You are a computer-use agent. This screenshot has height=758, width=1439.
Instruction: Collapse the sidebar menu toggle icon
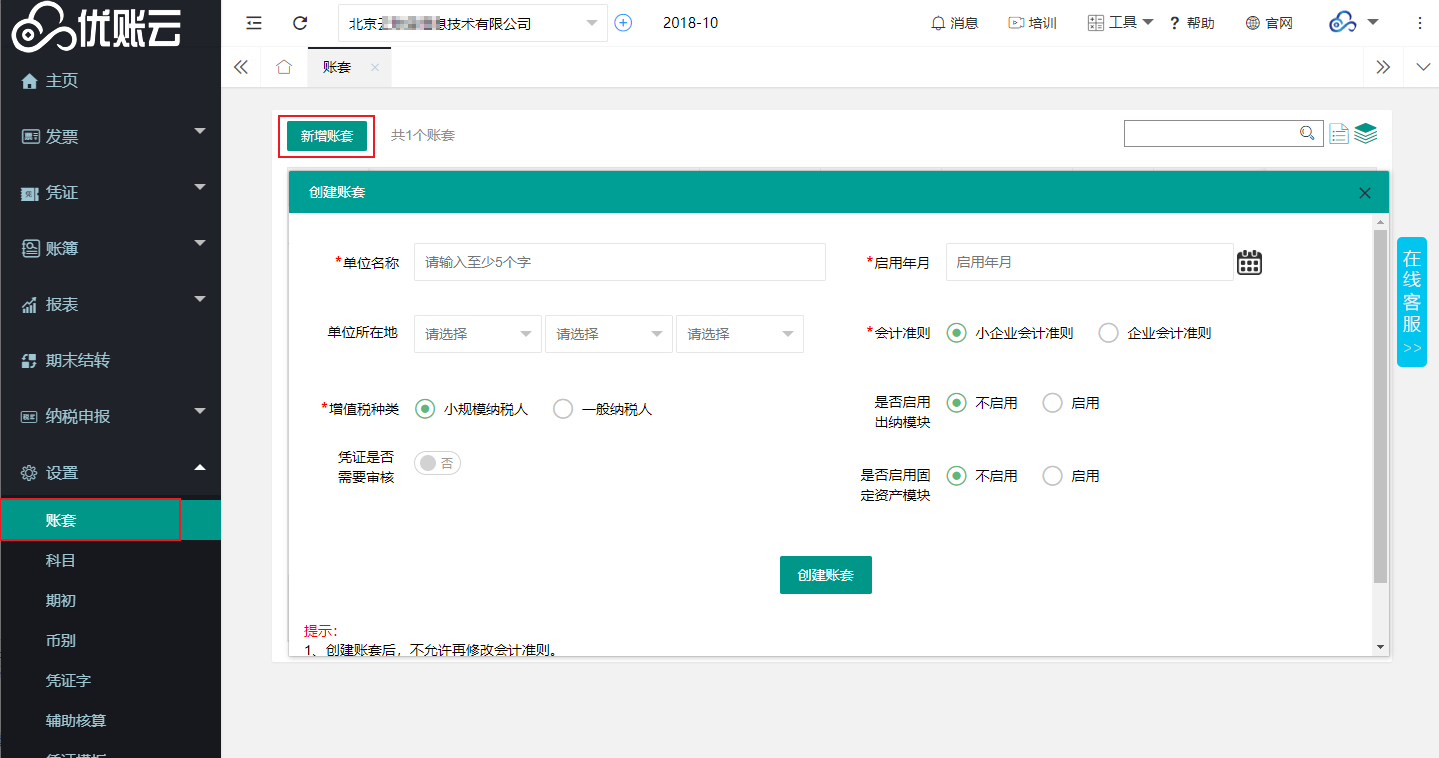254,23
